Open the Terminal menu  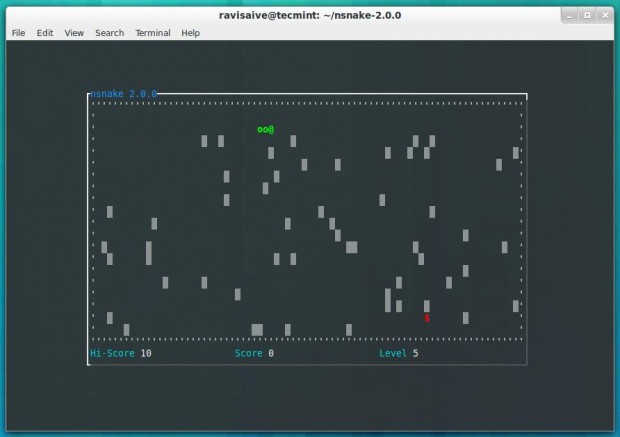[x=153, y=33]
